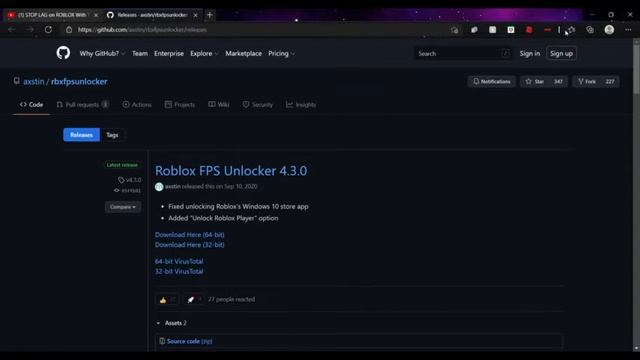Close the YouTube STOP LAG tab

[96, 15]
